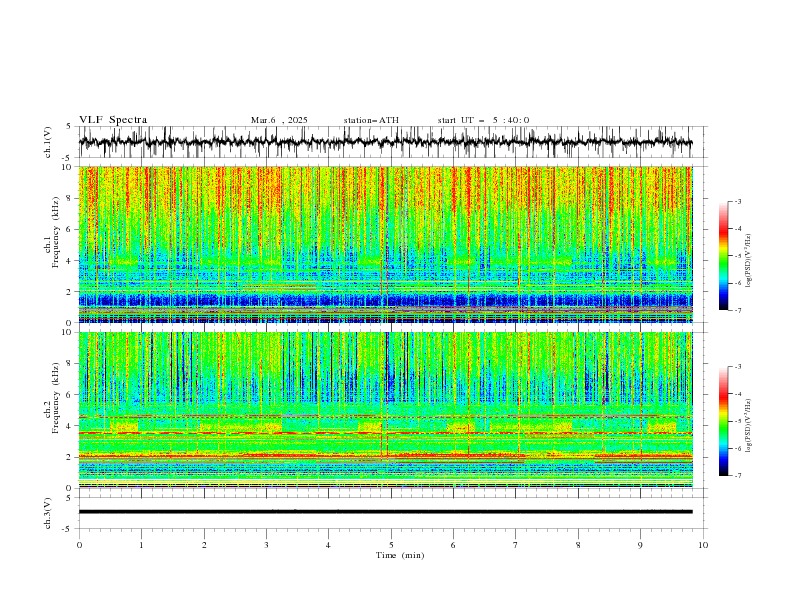The width and height of the screenshot is (792, 612).
Task: Click the "-7" tick on the ch.2 colorbar
Action: 738,476
